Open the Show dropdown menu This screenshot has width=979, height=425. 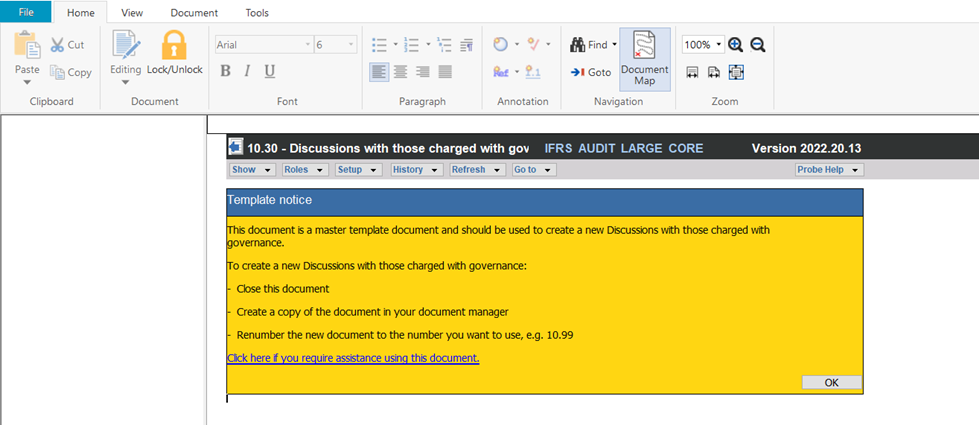coord(252,170)
